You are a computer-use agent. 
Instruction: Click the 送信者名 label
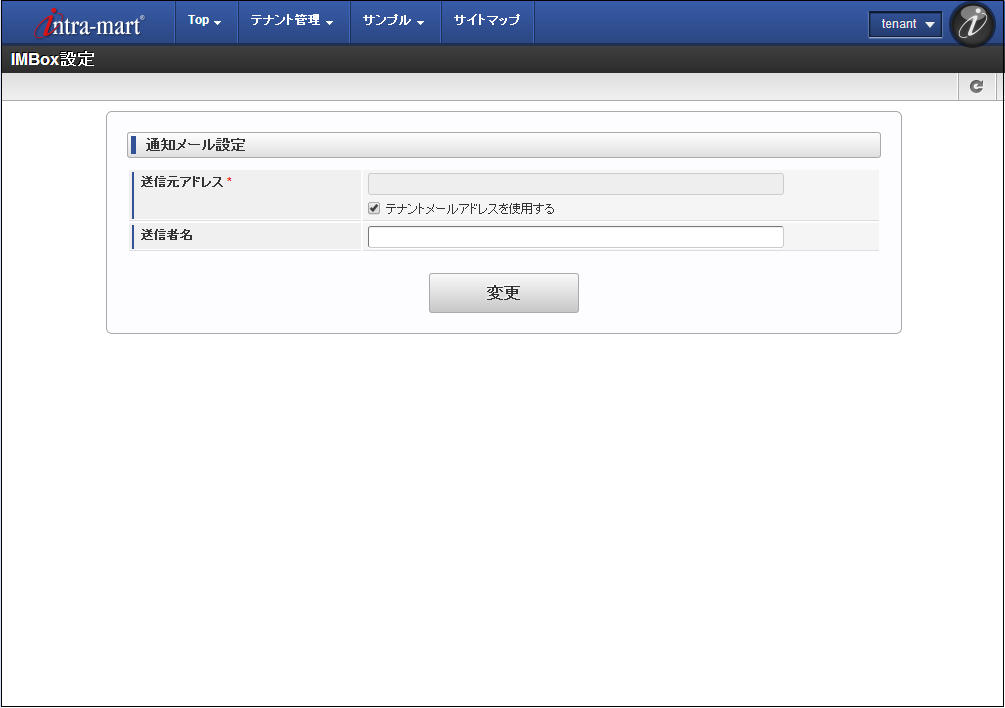167,235
